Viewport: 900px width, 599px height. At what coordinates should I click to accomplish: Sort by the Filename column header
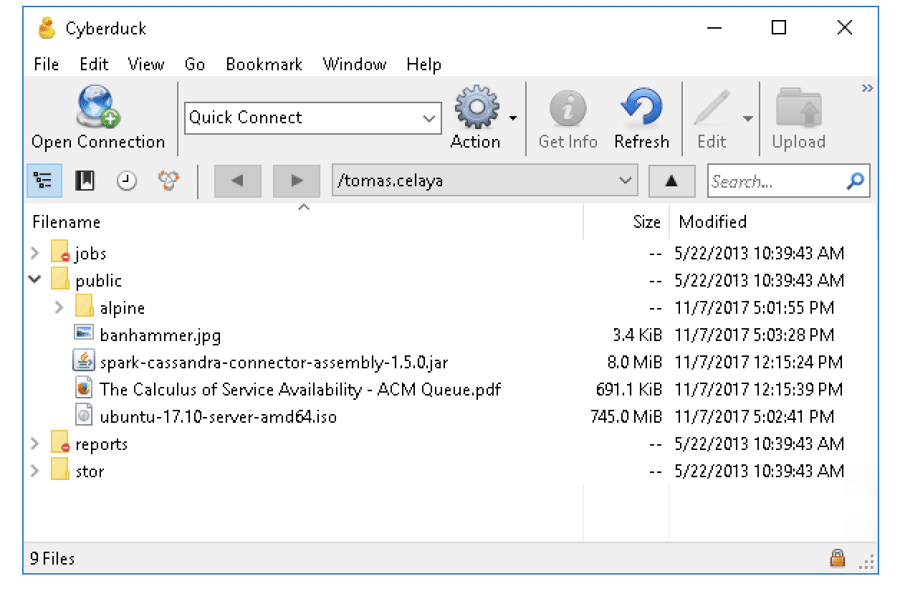(304, 221)
